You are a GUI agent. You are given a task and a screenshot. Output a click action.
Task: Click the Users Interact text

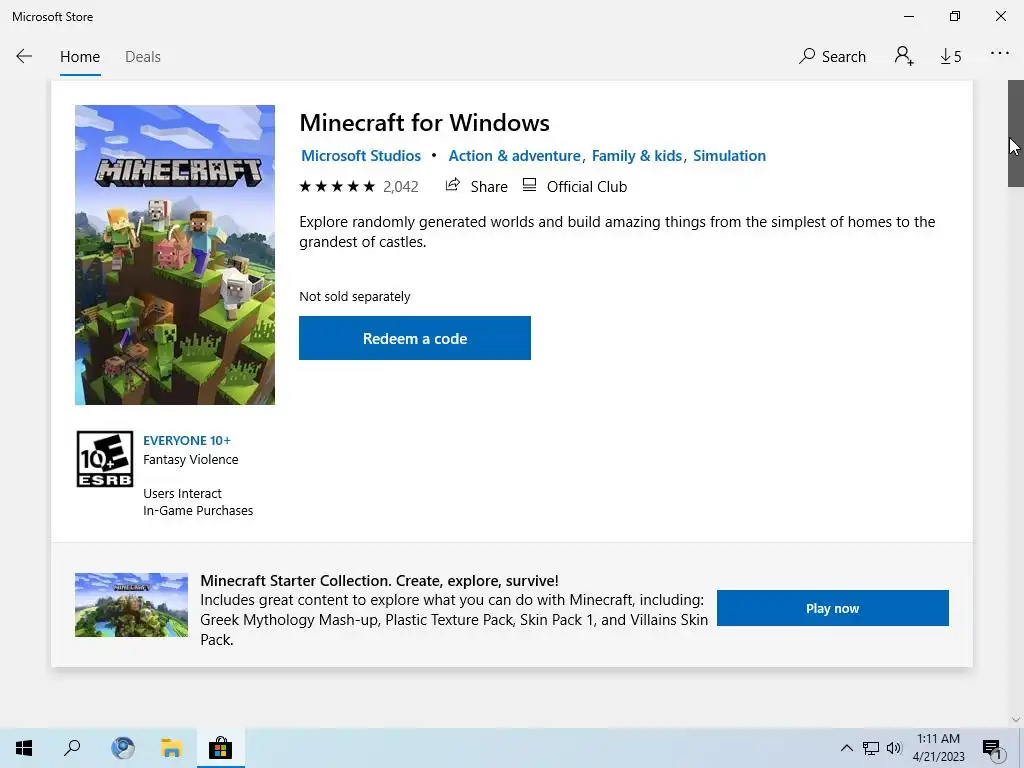182,494
